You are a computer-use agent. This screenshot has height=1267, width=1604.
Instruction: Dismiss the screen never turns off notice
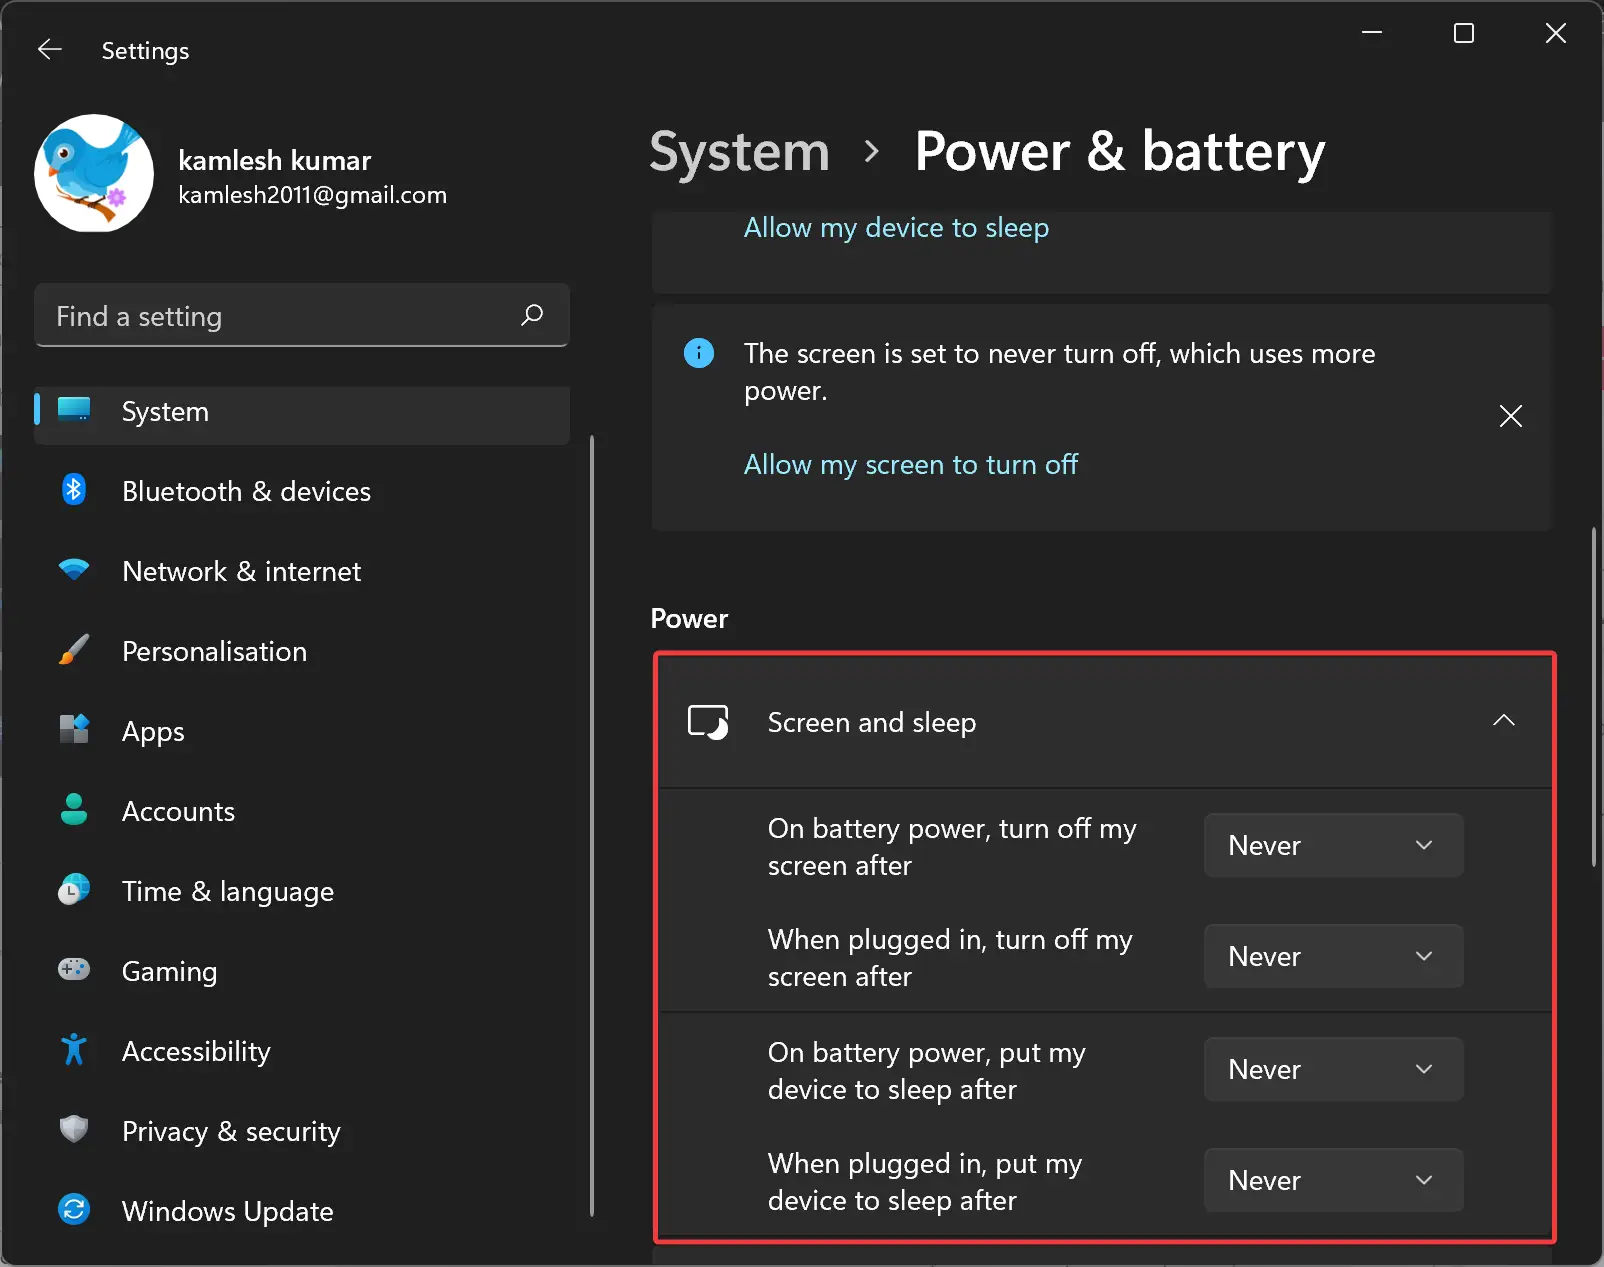tap(1511, 416)
